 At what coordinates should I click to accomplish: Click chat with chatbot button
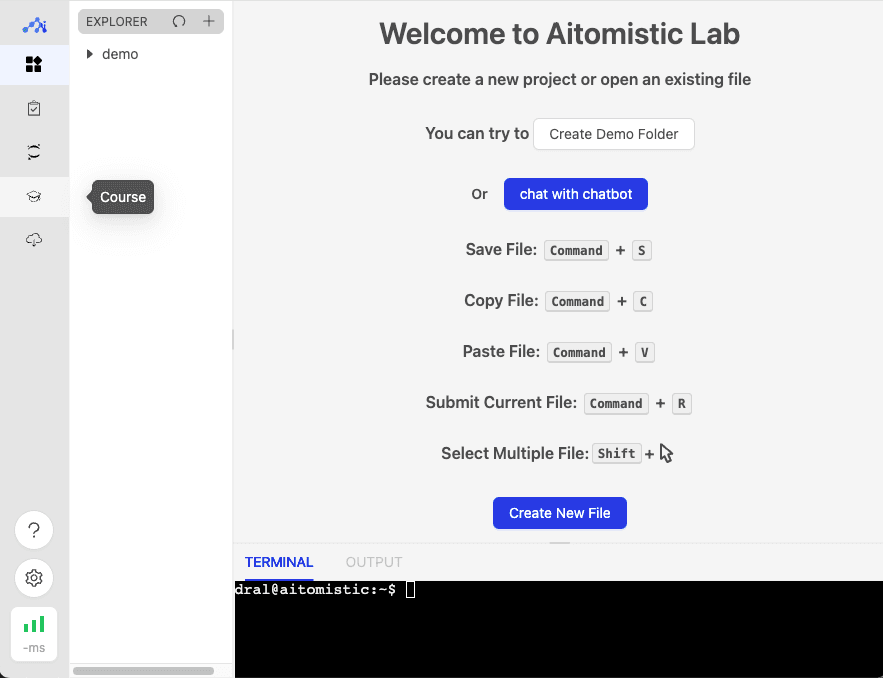[576, 194]
